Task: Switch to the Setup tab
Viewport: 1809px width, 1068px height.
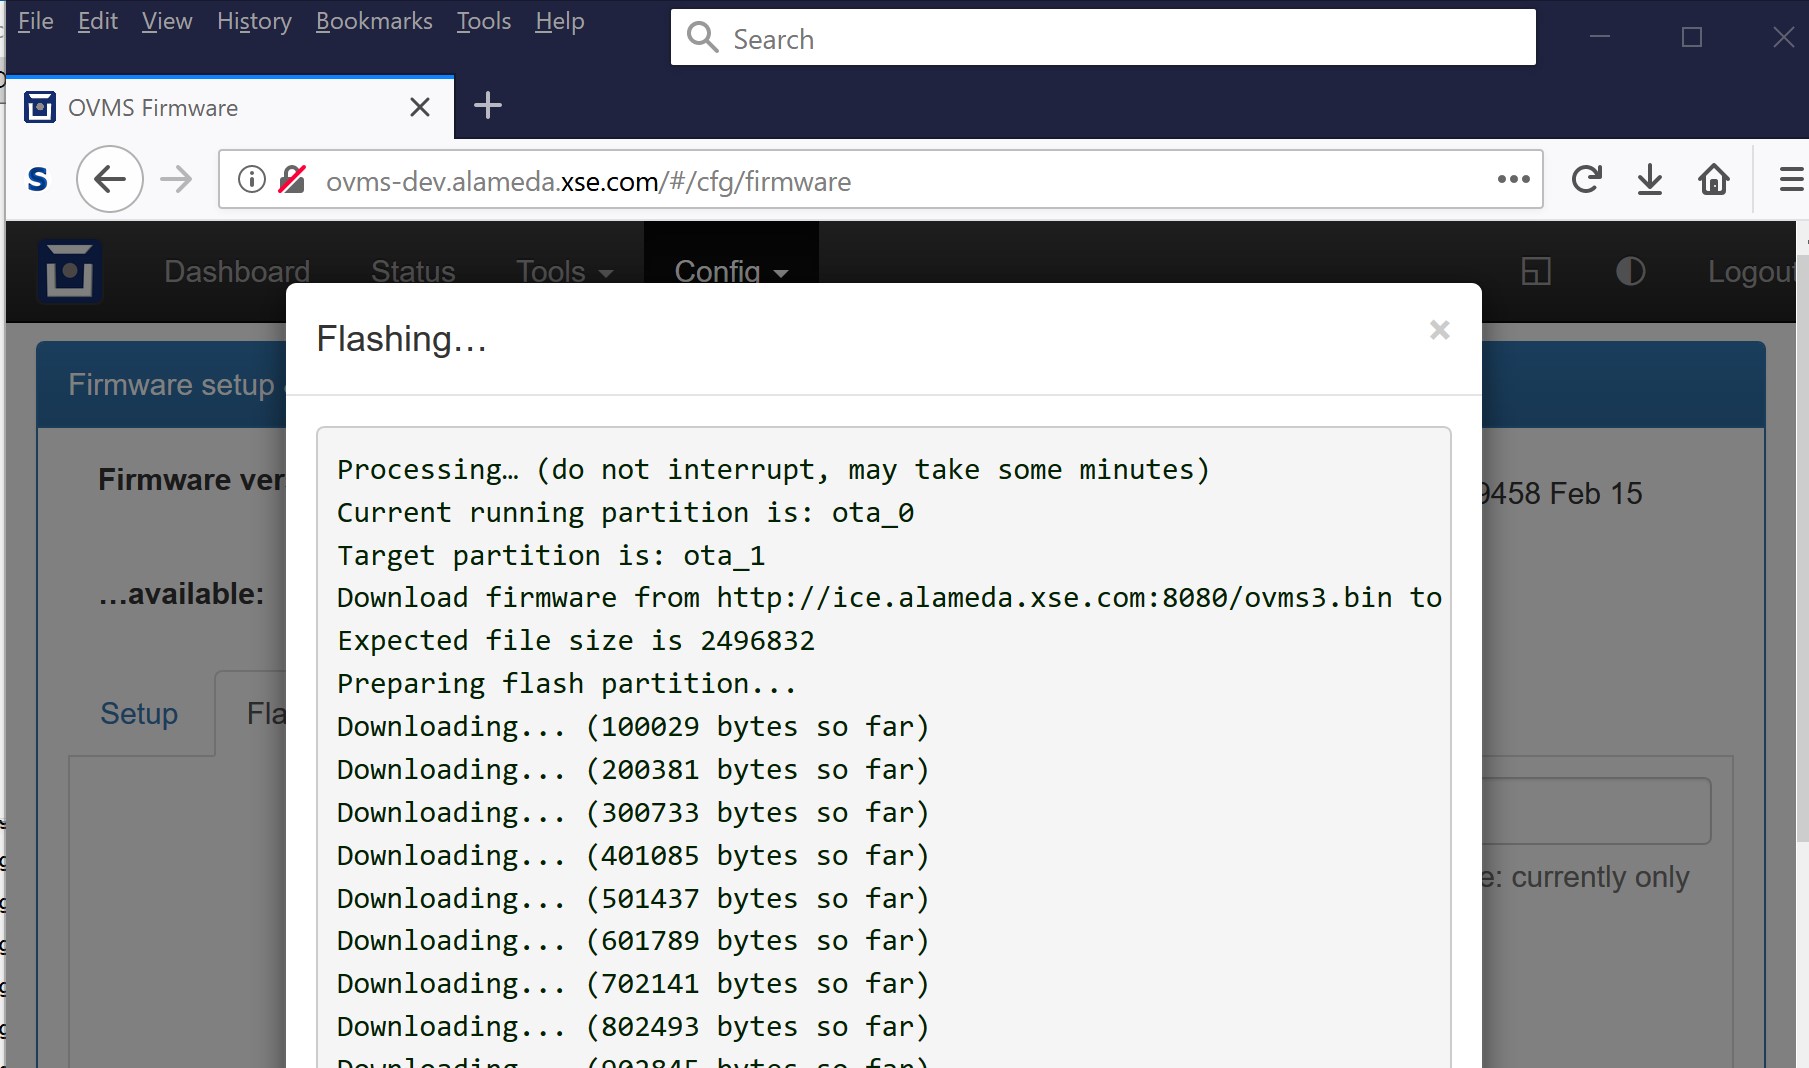Action: pyautogui.click(x=139, y=713)
